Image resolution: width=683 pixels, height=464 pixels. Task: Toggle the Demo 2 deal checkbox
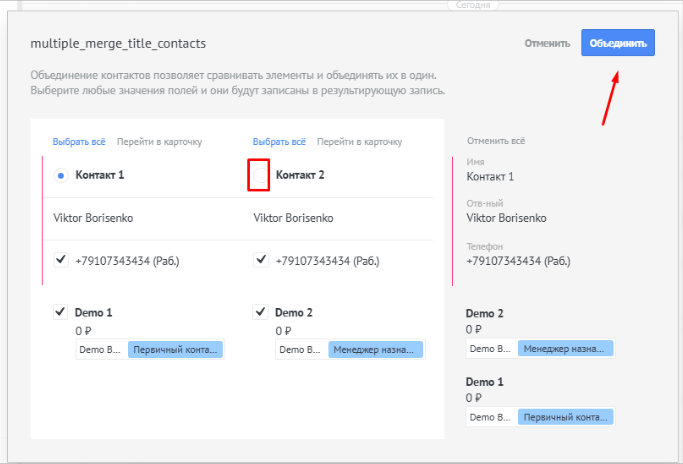[261, 312]
